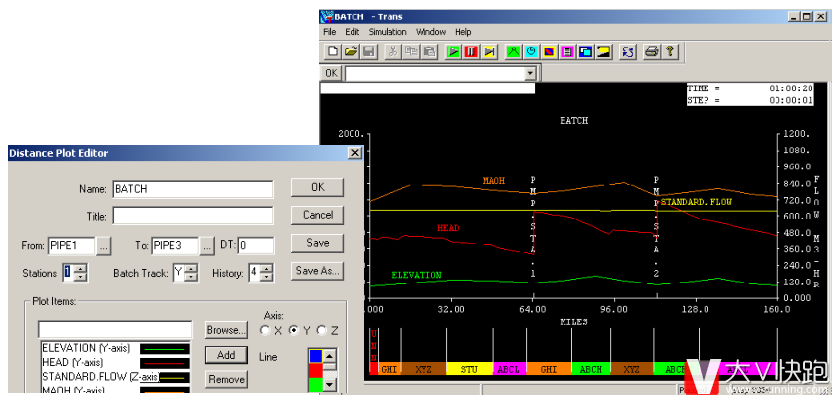838x401 pixels.
Task: Click the Browse... button
Action: point(227,330)
